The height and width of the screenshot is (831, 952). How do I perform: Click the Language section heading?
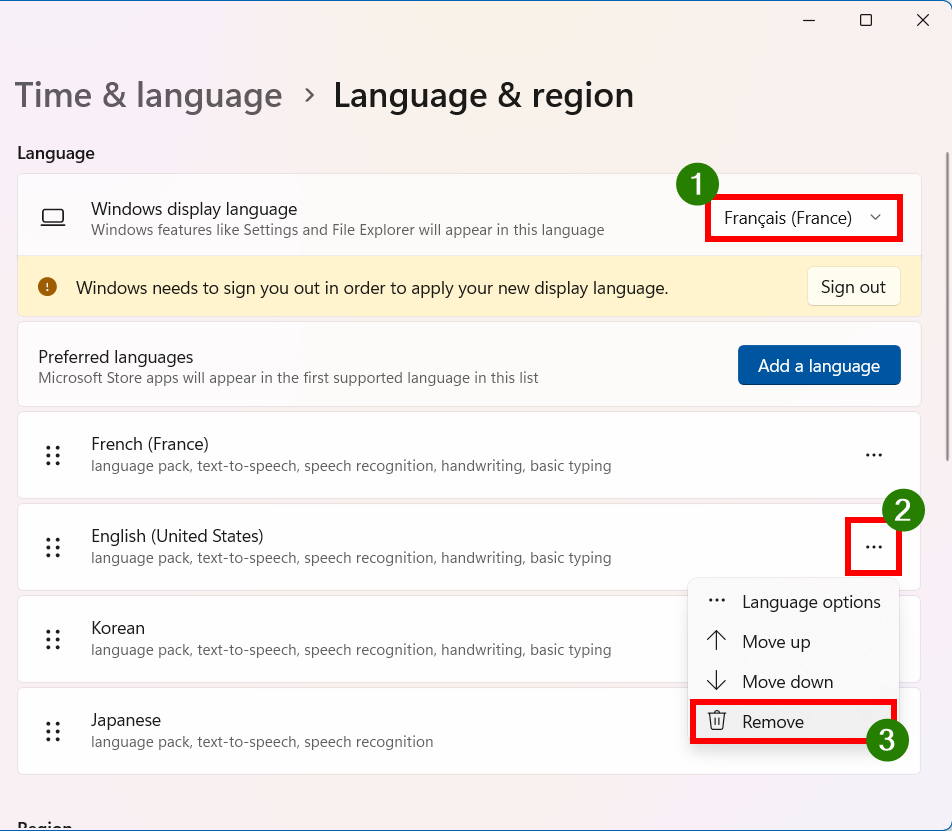[56, 153]
